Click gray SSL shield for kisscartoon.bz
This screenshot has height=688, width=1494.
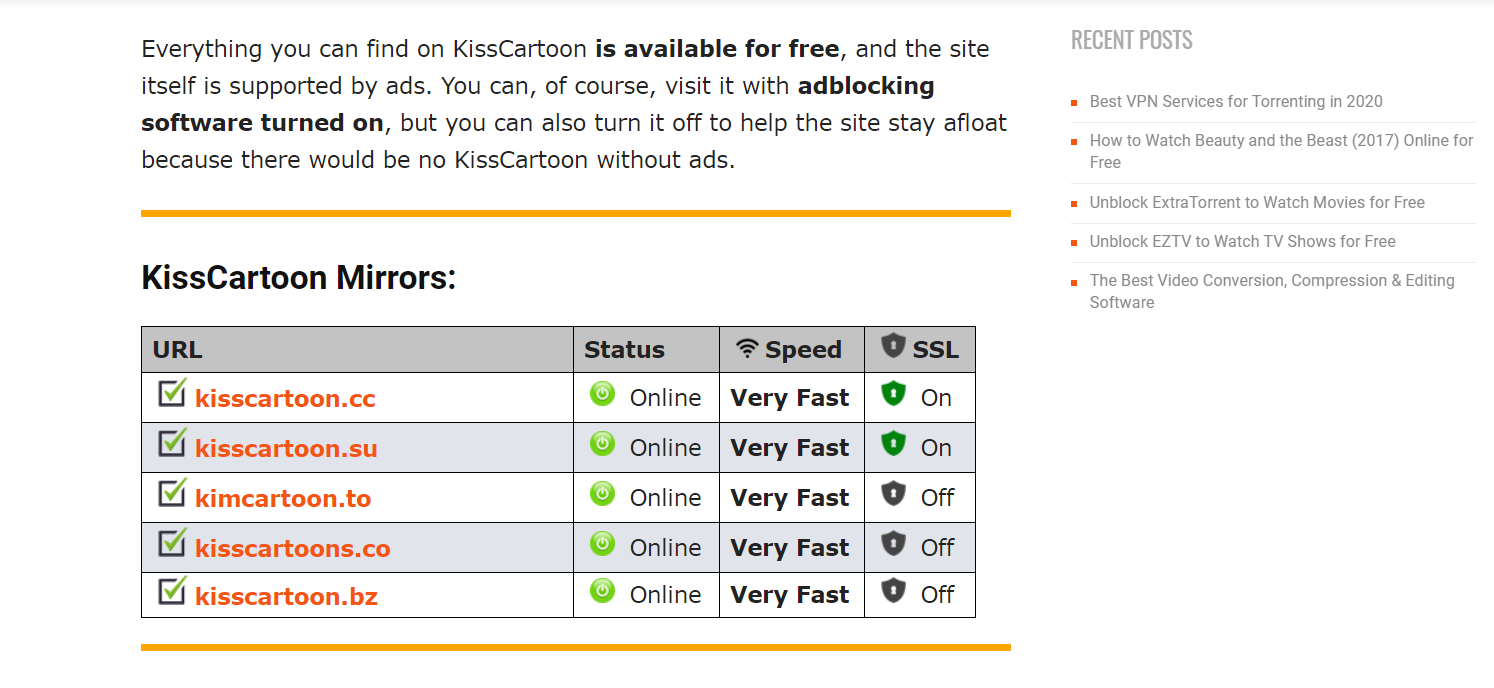pyautogui.click(x=893, y=590)
